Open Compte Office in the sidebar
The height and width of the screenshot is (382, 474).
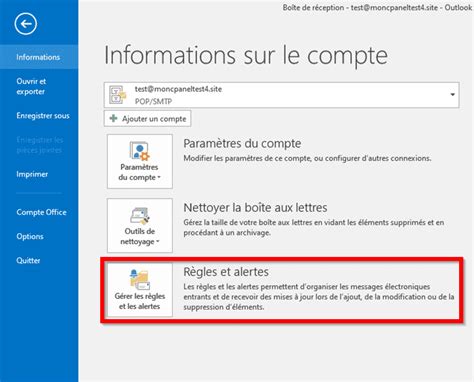(41, 212)
